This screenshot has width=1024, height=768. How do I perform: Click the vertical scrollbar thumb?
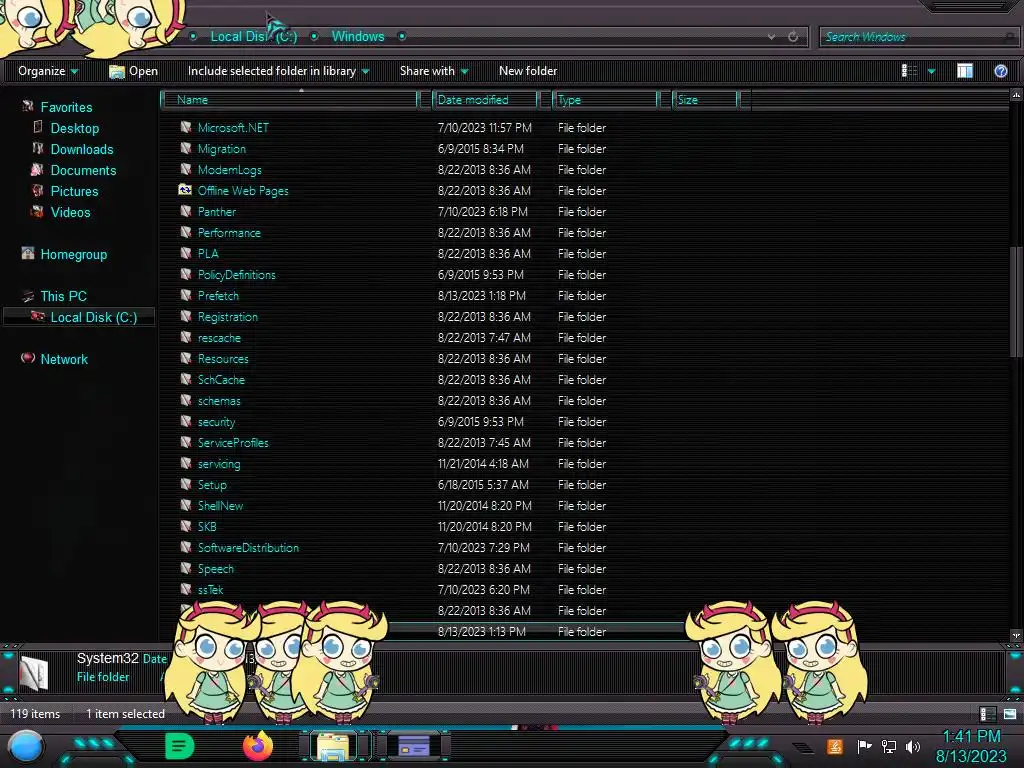click(1016, 302)
